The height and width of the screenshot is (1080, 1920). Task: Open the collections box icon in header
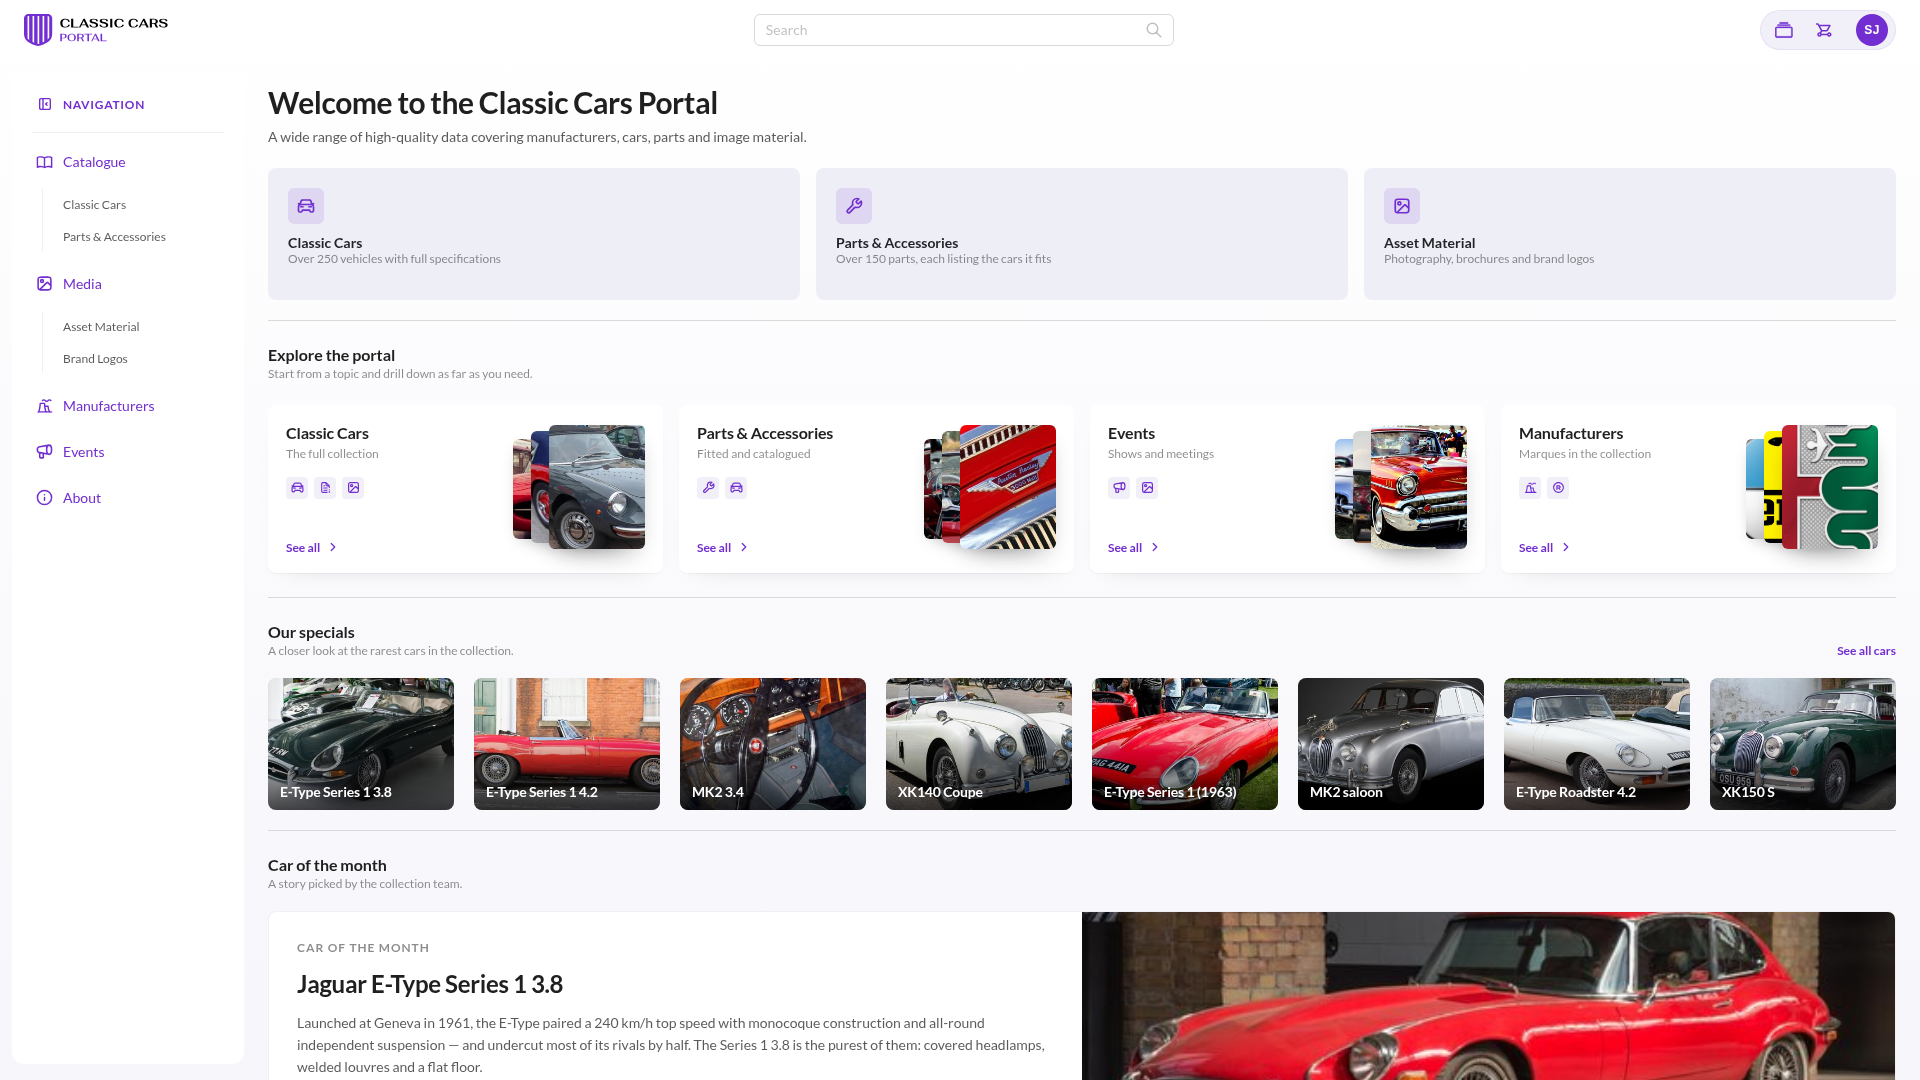point(1784,30)
